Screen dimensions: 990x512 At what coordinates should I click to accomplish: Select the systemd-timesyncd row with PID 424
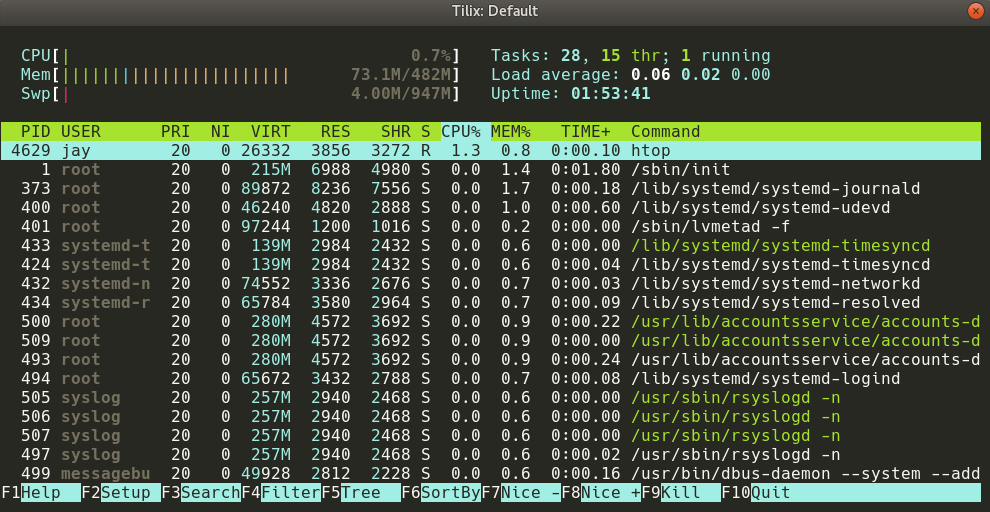pos(491,265)
